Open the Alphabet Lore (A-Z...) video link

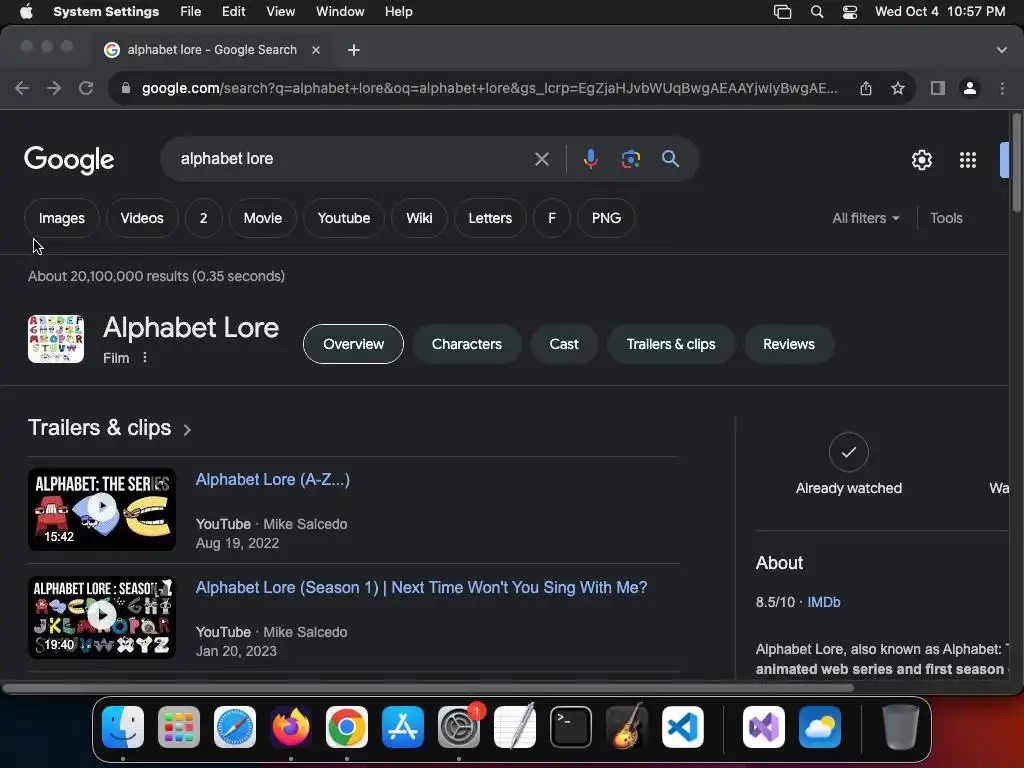click(273, 479)
